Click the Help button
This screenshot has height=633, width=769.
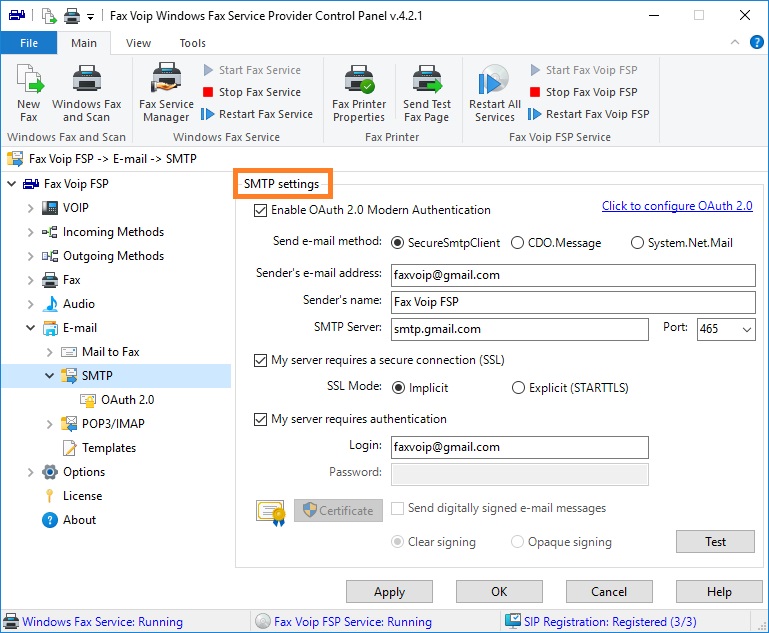pyautogui.click(x=719, y=592)
